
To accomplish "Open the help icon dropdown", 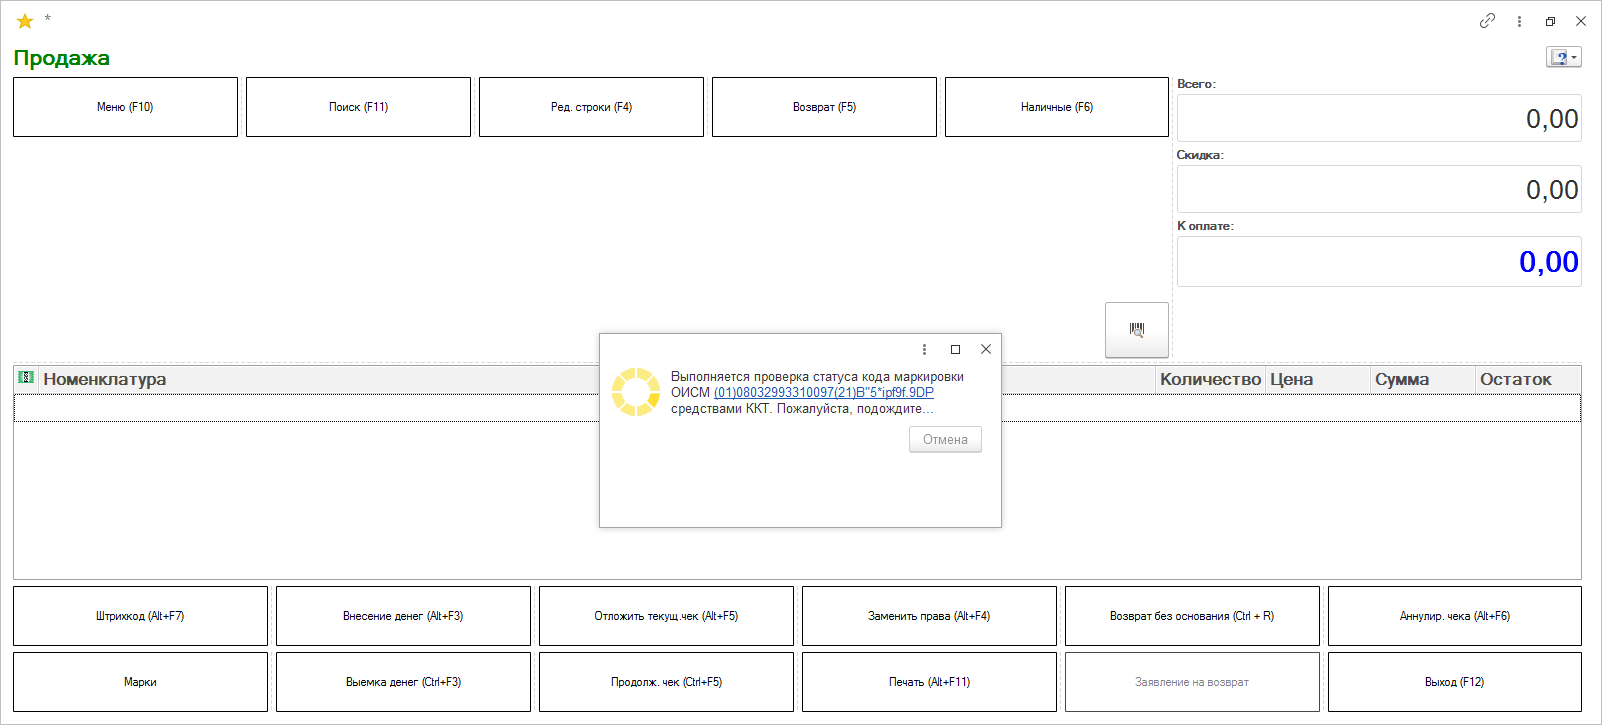I will (x=1564, y=58).
